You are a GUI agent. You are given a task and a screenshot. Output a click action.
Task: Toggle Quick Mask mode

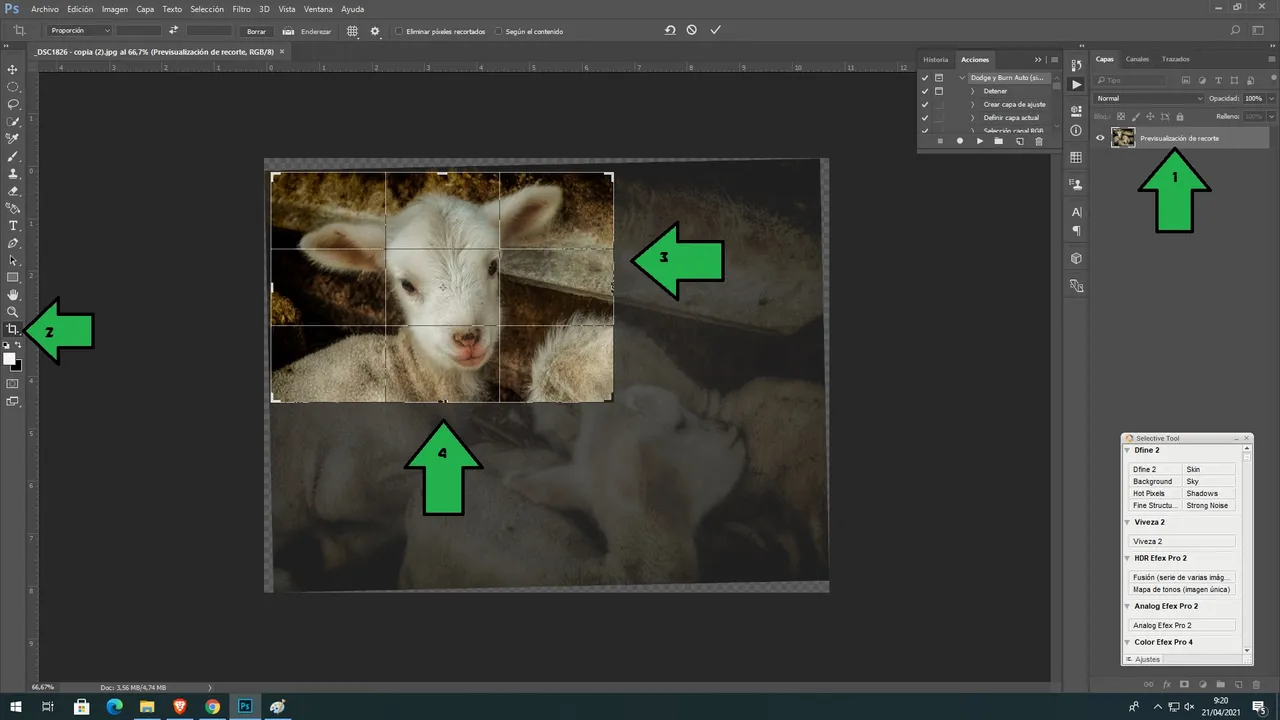click(x=13, y=383)
